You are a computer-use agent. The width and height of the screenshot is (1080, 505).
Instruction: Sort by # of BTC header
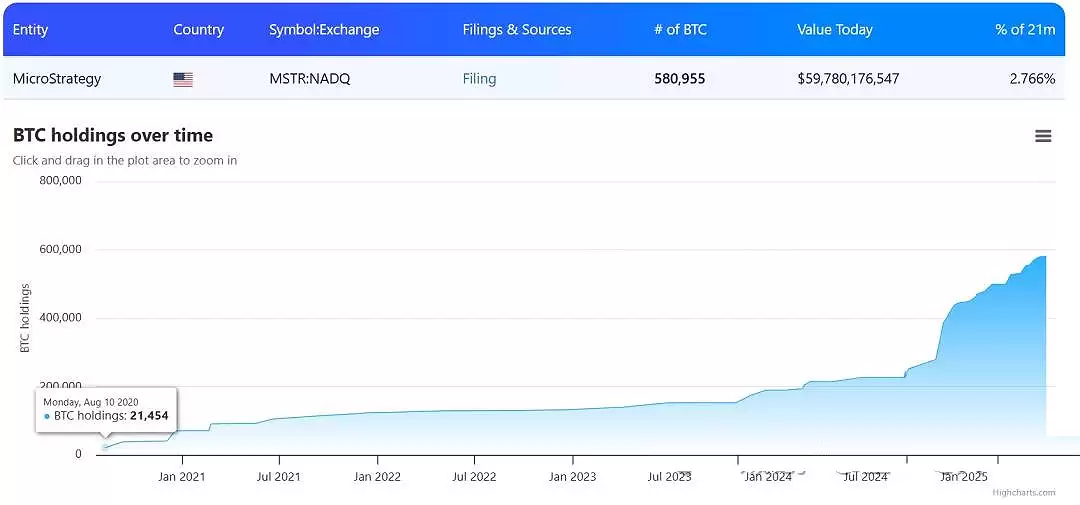681,30
